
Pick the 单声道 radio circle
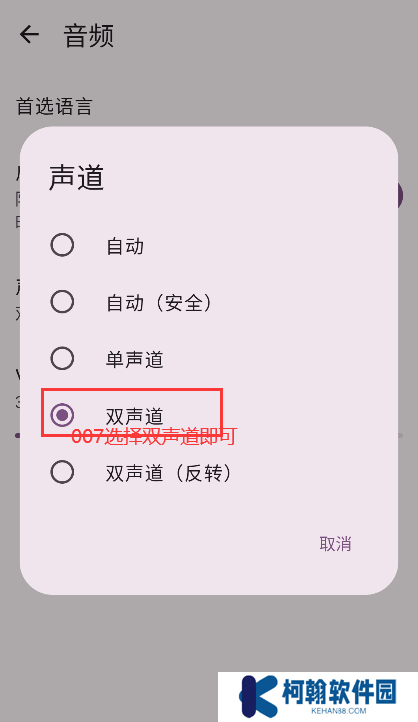coord(62,359)
